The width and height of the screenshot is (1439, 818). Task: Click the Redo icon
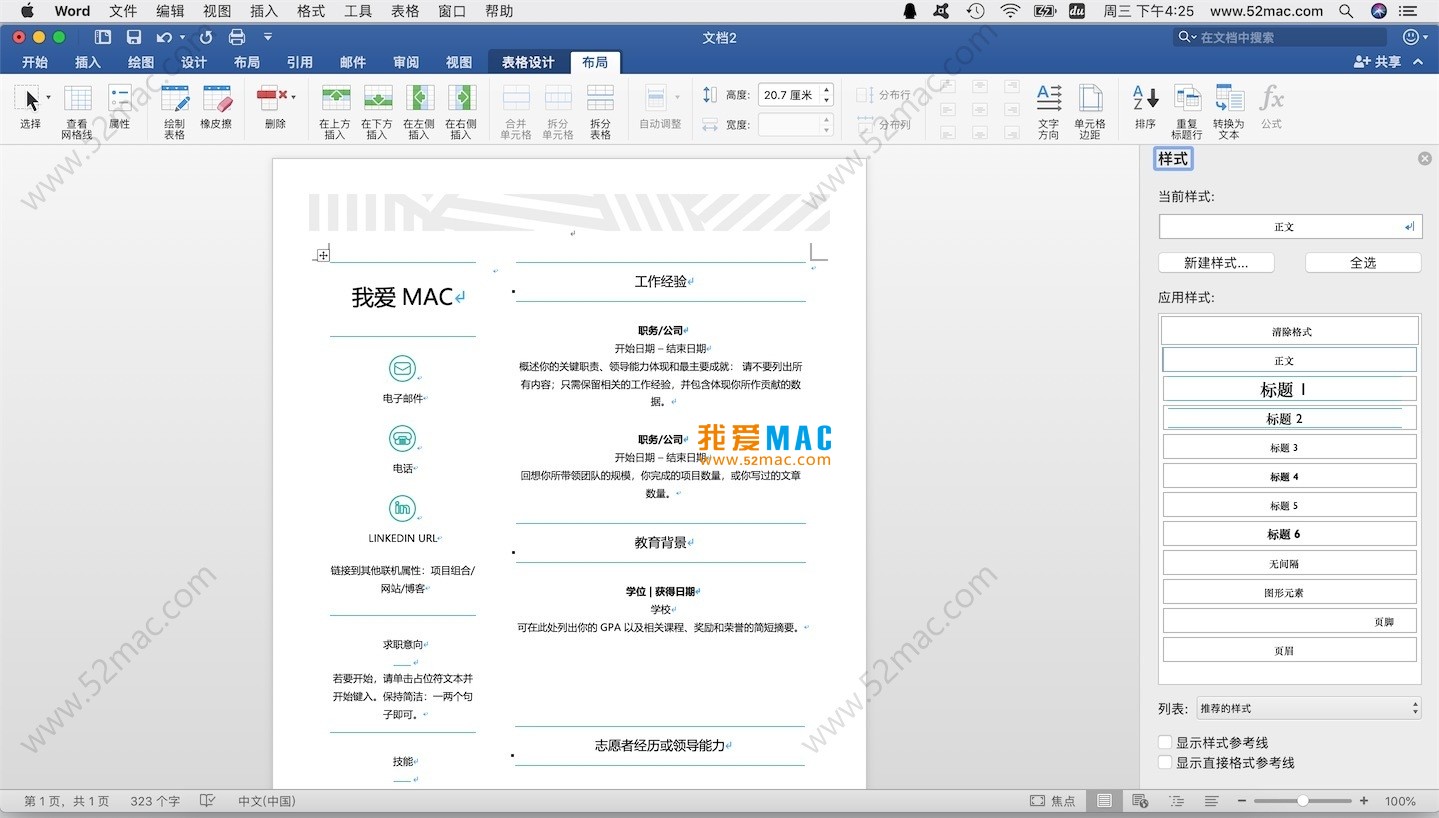[x=206, y=37]
